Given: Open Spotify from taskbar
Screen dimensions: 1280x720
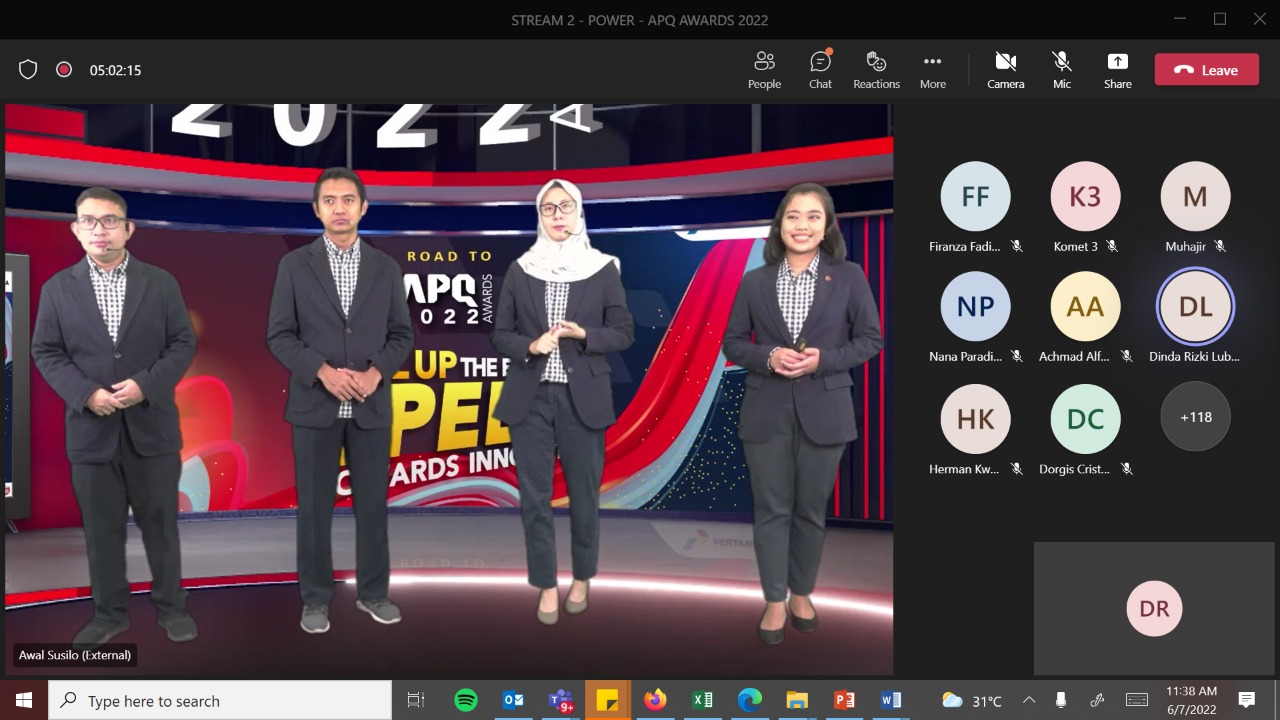Looking at the screenshot, I should [465, 700].
